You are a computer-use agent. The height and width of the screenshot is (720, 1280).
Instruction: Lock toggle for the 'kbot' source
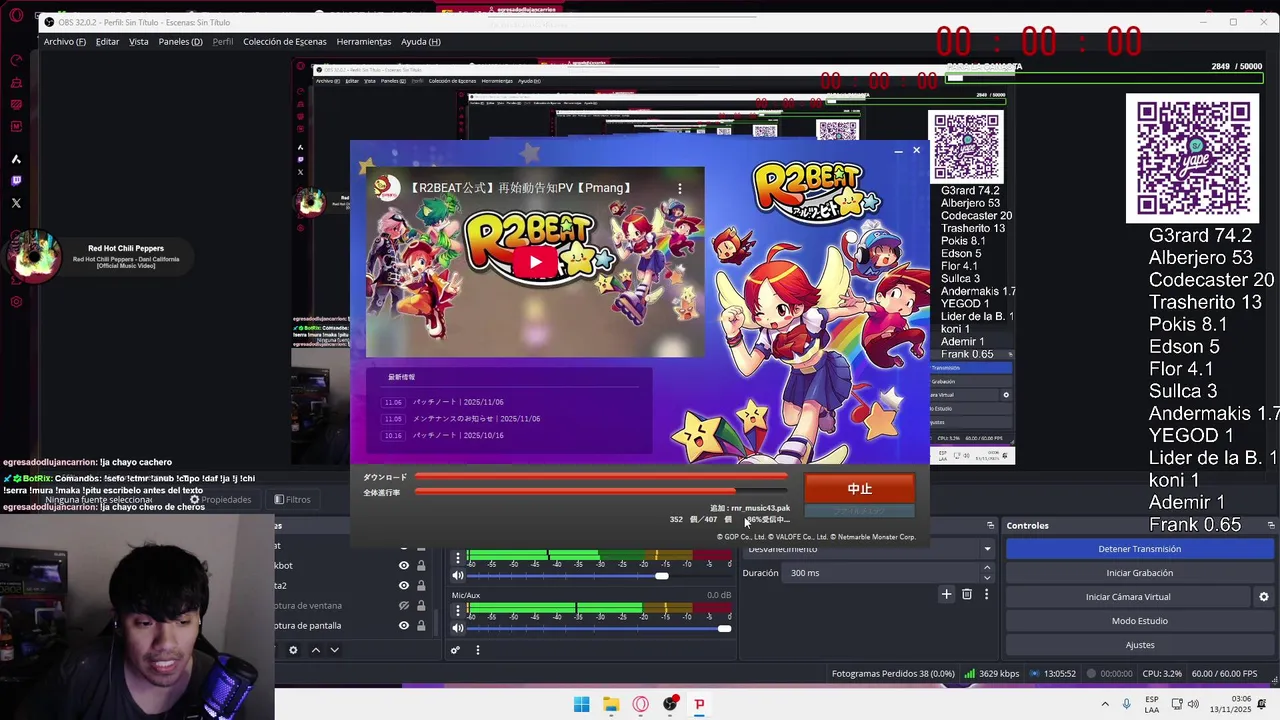coord(421,566)
